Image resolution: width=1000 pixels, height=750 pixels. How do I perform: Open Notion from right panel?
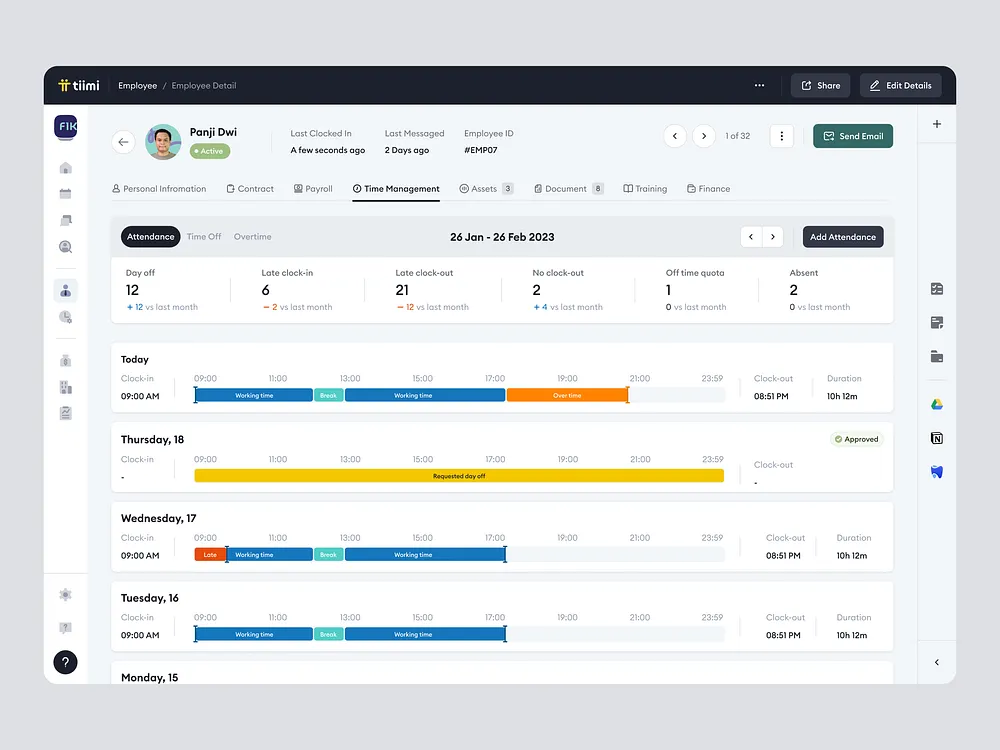tap(937, 438)
